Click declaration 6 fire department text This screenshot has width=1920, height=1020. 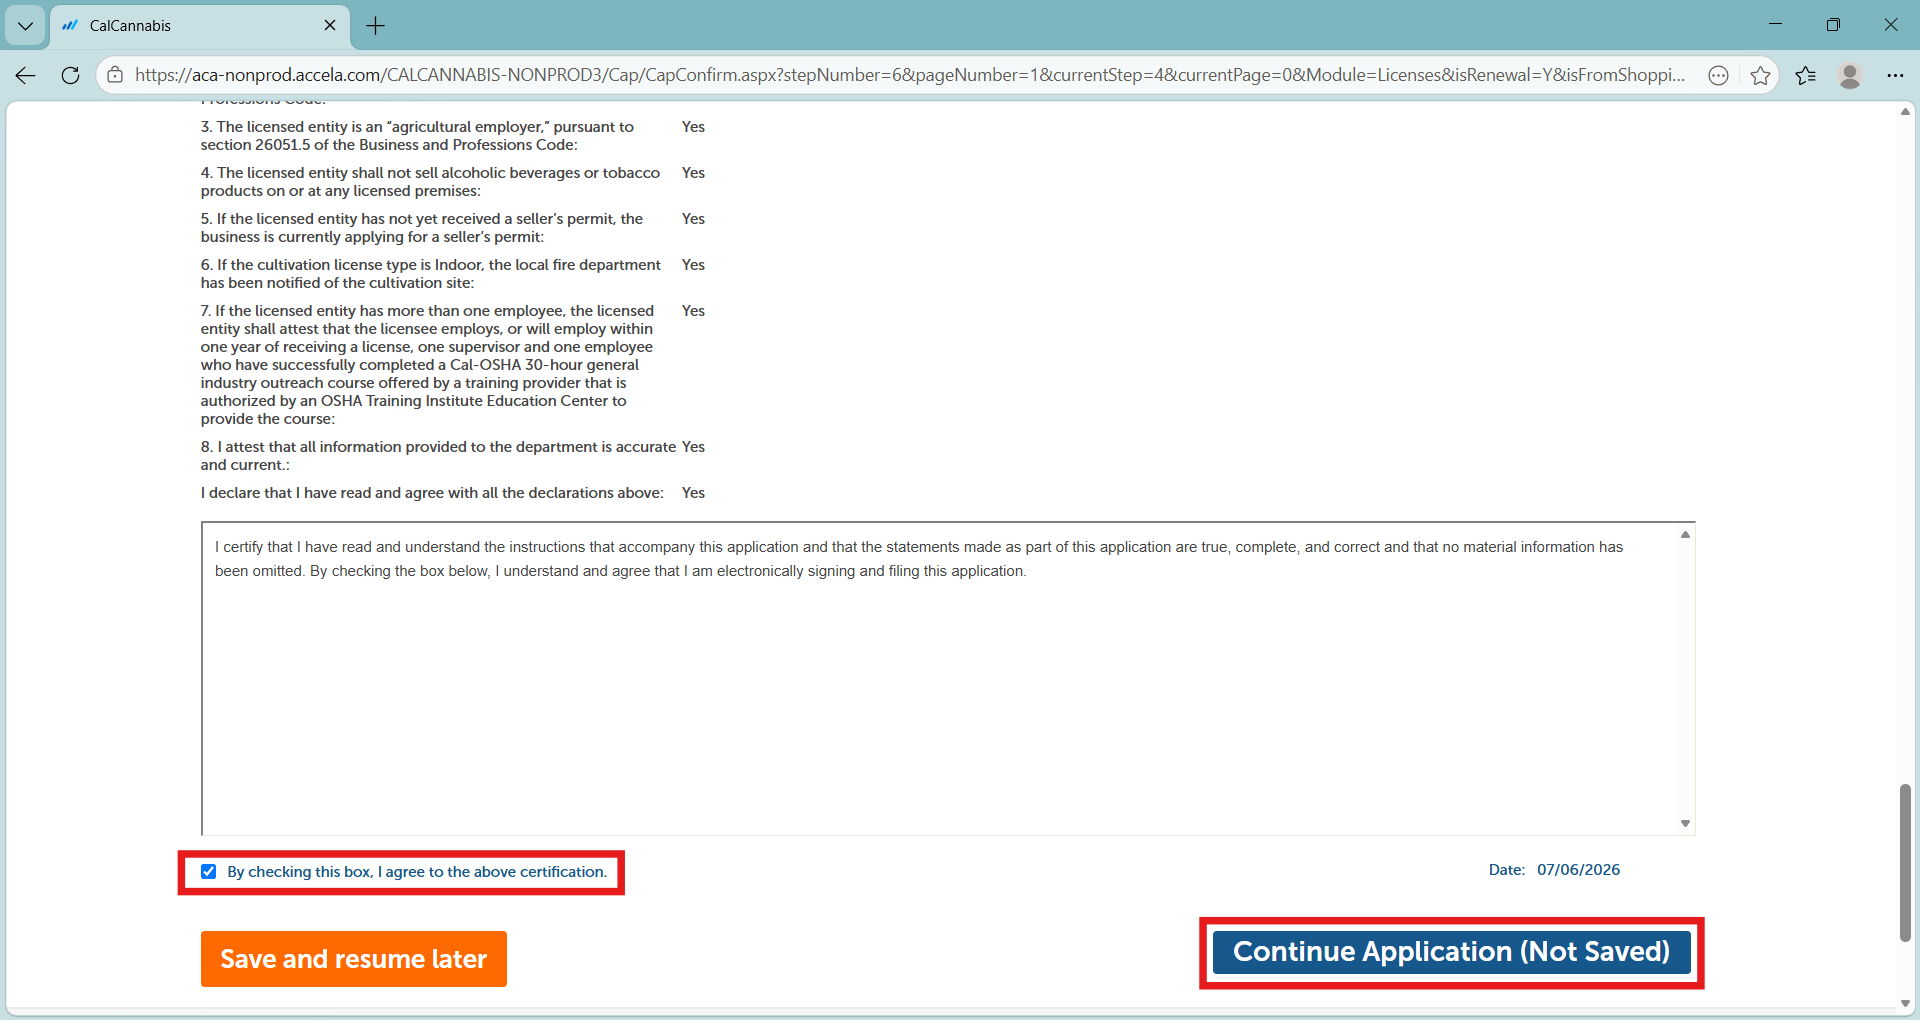click(x=430, y=274)
